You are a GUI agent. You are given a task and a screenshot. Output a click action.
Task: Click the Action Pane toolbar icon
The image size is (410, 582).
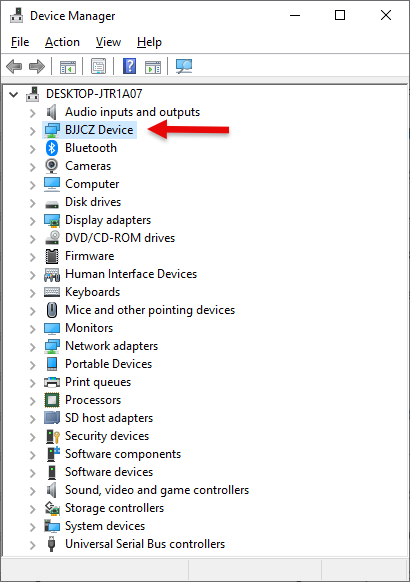[153, 67]
